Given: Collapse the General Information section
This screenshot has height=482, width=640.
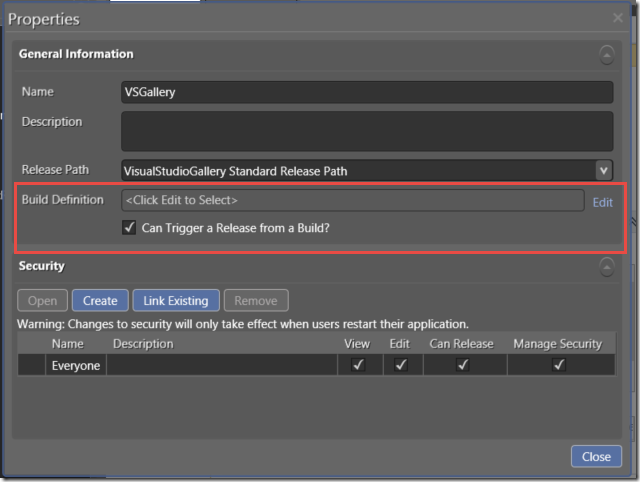Looking at the screenshot, I should pyautogui.click(x=607, y=55).
